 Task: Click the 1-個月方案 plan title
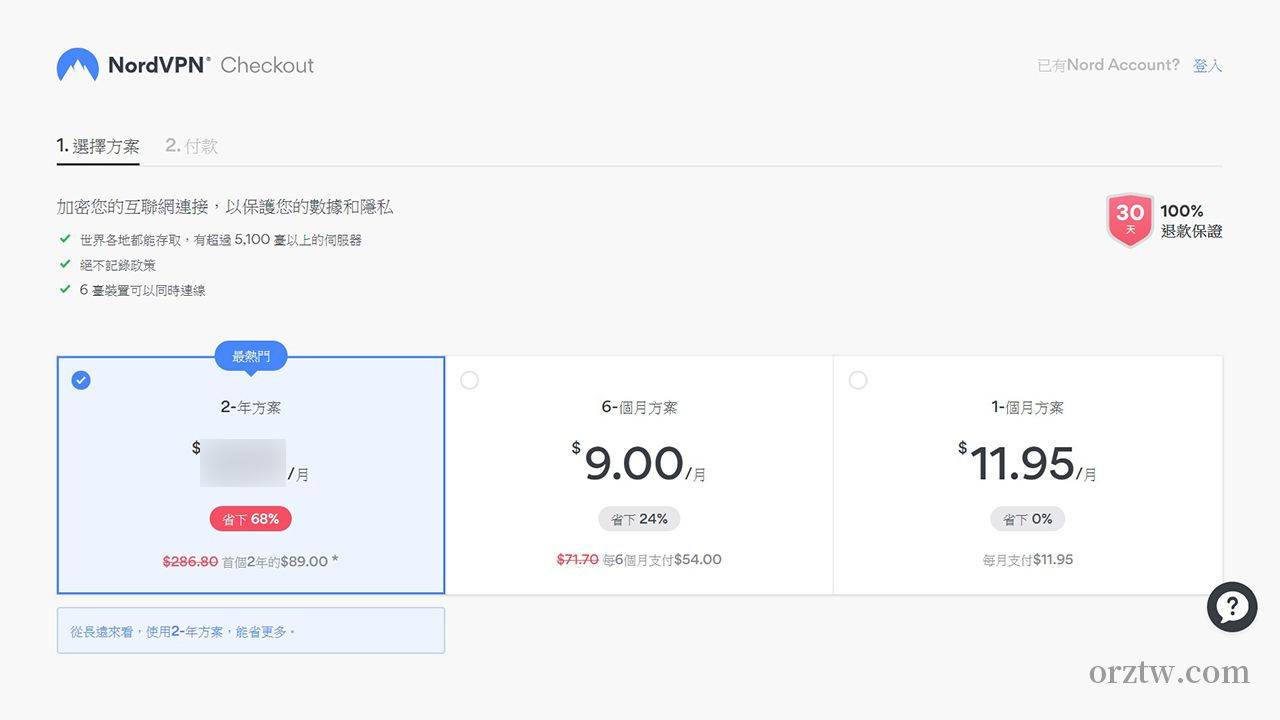click(x=1027, y=407)
